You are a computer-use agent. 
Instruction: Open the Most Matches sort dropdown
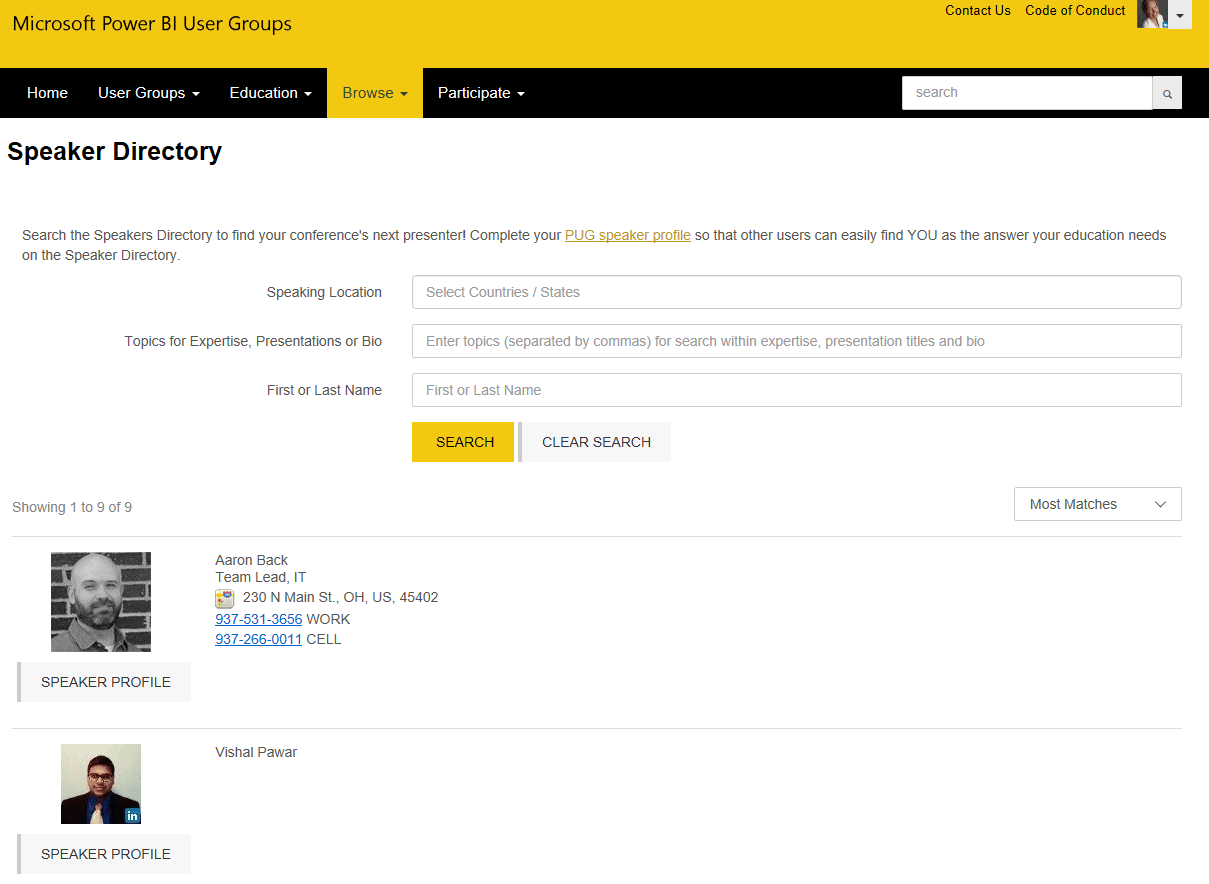[x=1097, y=504]
